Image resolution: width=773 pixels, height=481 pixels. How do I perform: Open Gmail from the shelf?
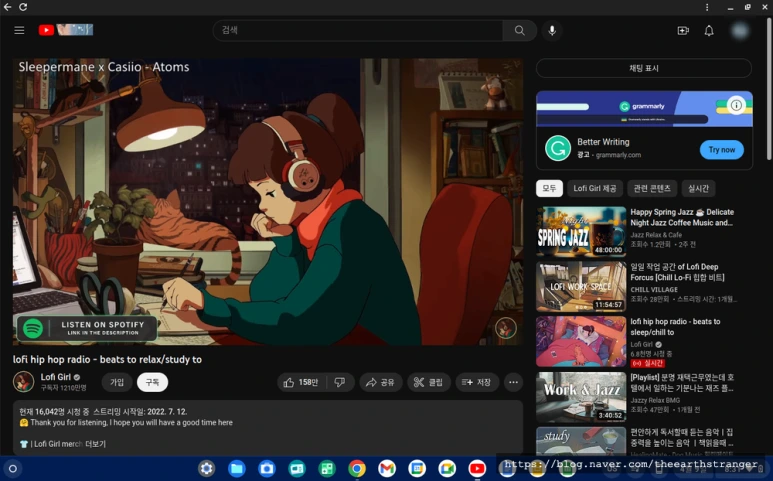387,469
